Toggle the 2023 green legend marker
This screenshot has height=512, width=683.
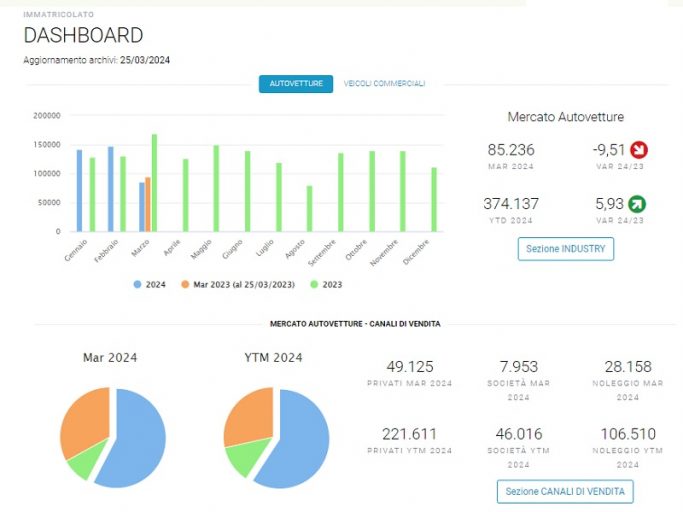click(314, 285)
